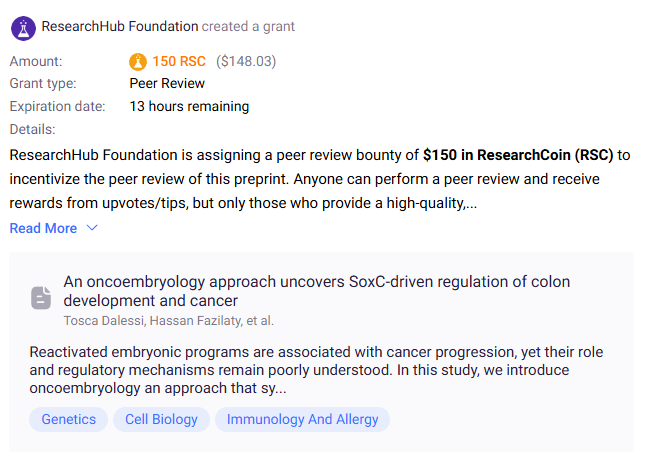
Task: Click the 'Expiration date:' label
Action: pyautogui.click(x=57, y=107)
